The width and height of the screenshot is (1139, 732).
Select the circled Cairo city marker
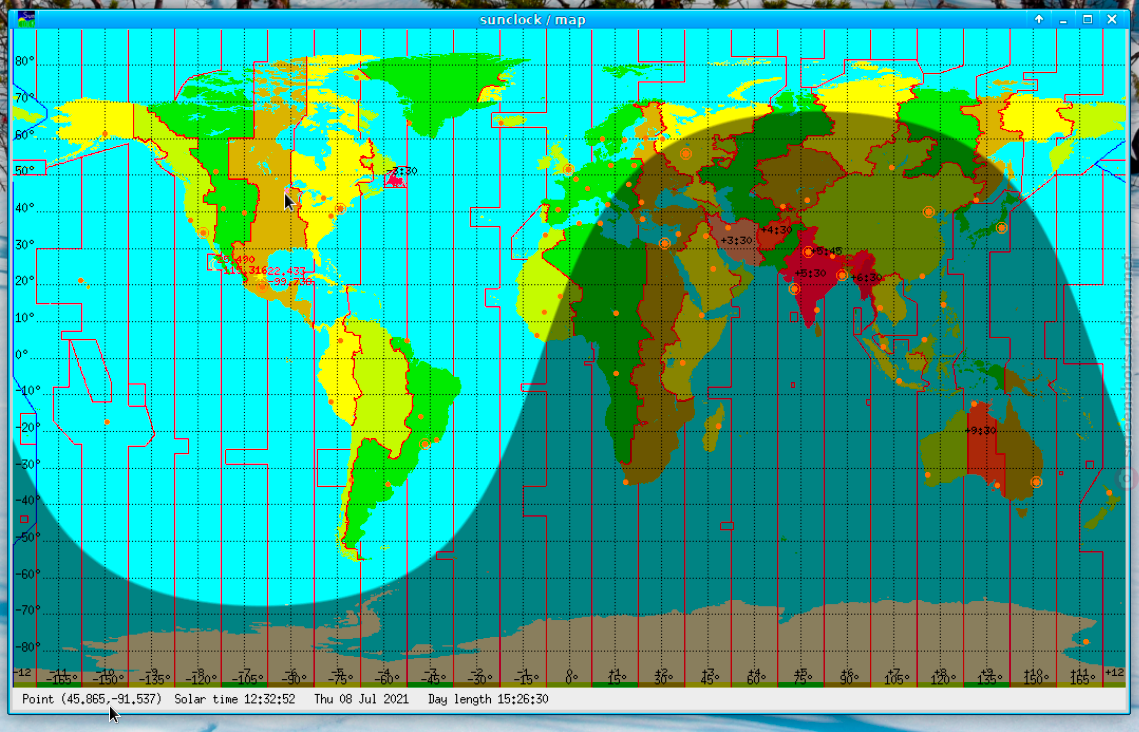(664, 243)
